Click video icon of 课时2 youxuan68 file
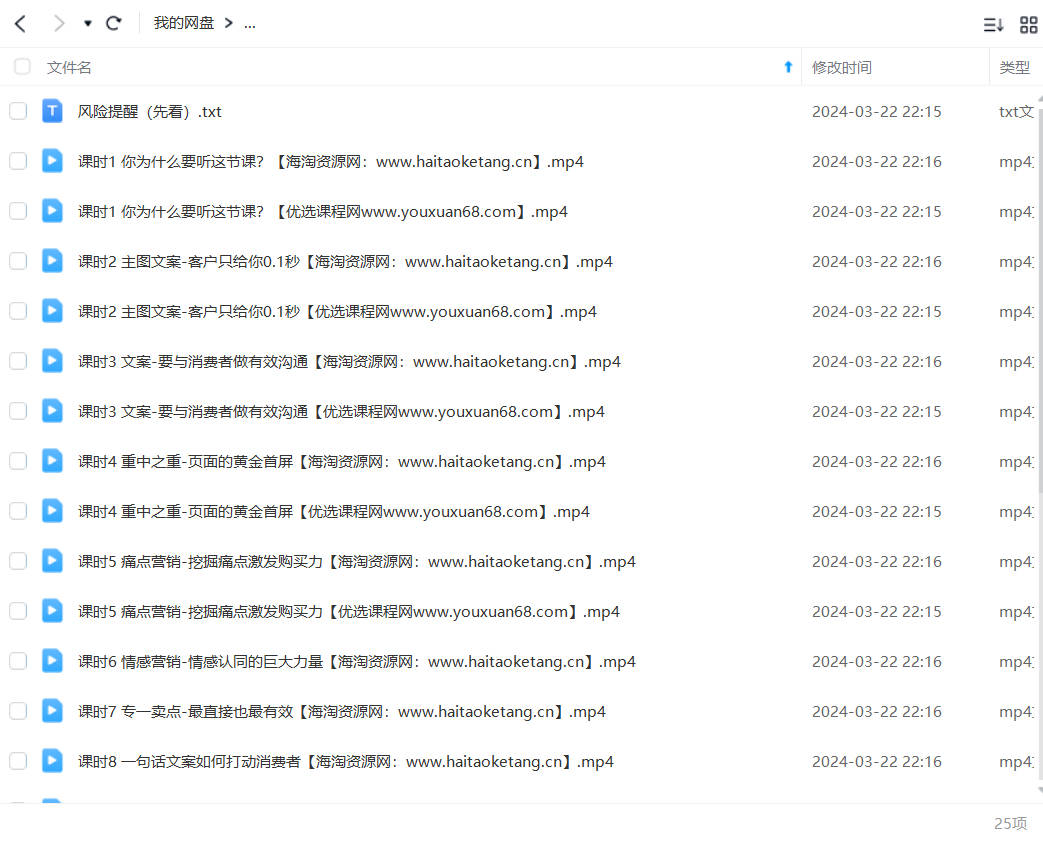Image resolution: width=1043 pixels, height=843 pixels. coord(52,311)
